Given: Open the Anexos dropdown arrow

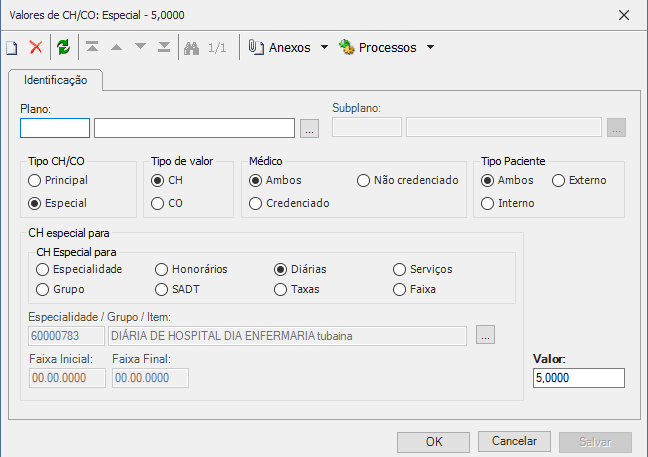Looking at the screenshot, I should [324, 47].
